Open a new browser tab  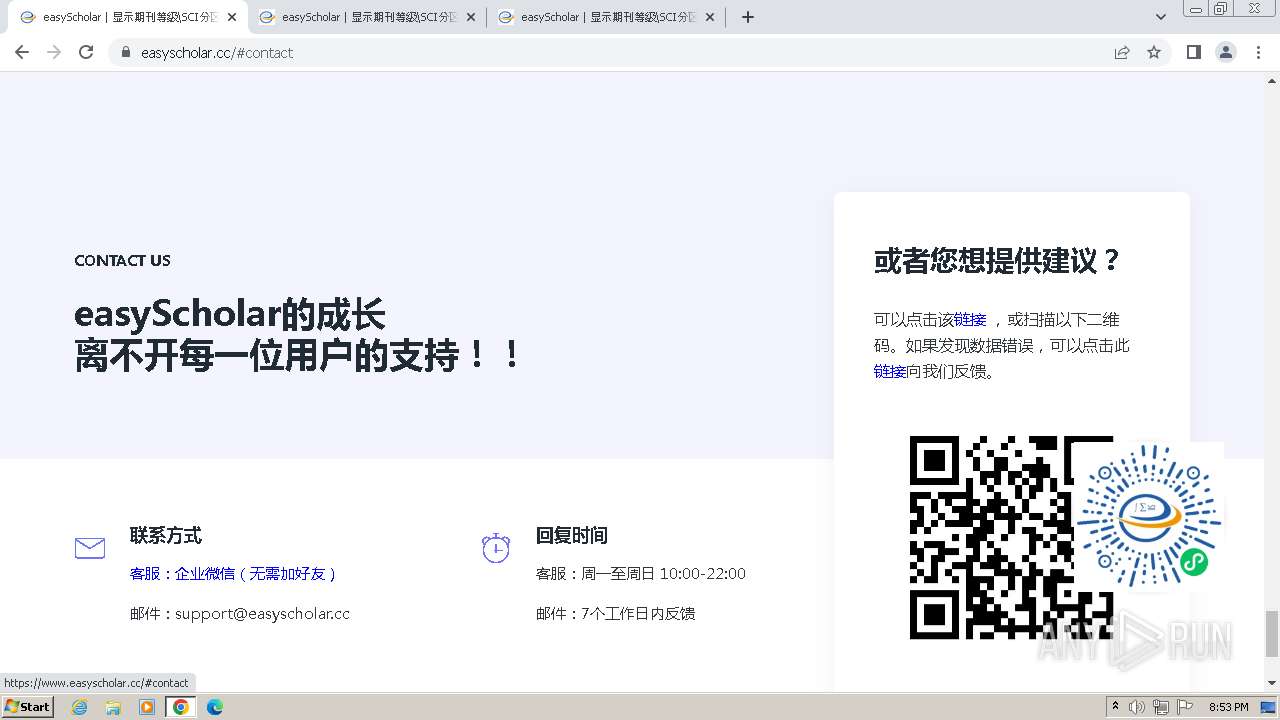(x=748, y=17)
